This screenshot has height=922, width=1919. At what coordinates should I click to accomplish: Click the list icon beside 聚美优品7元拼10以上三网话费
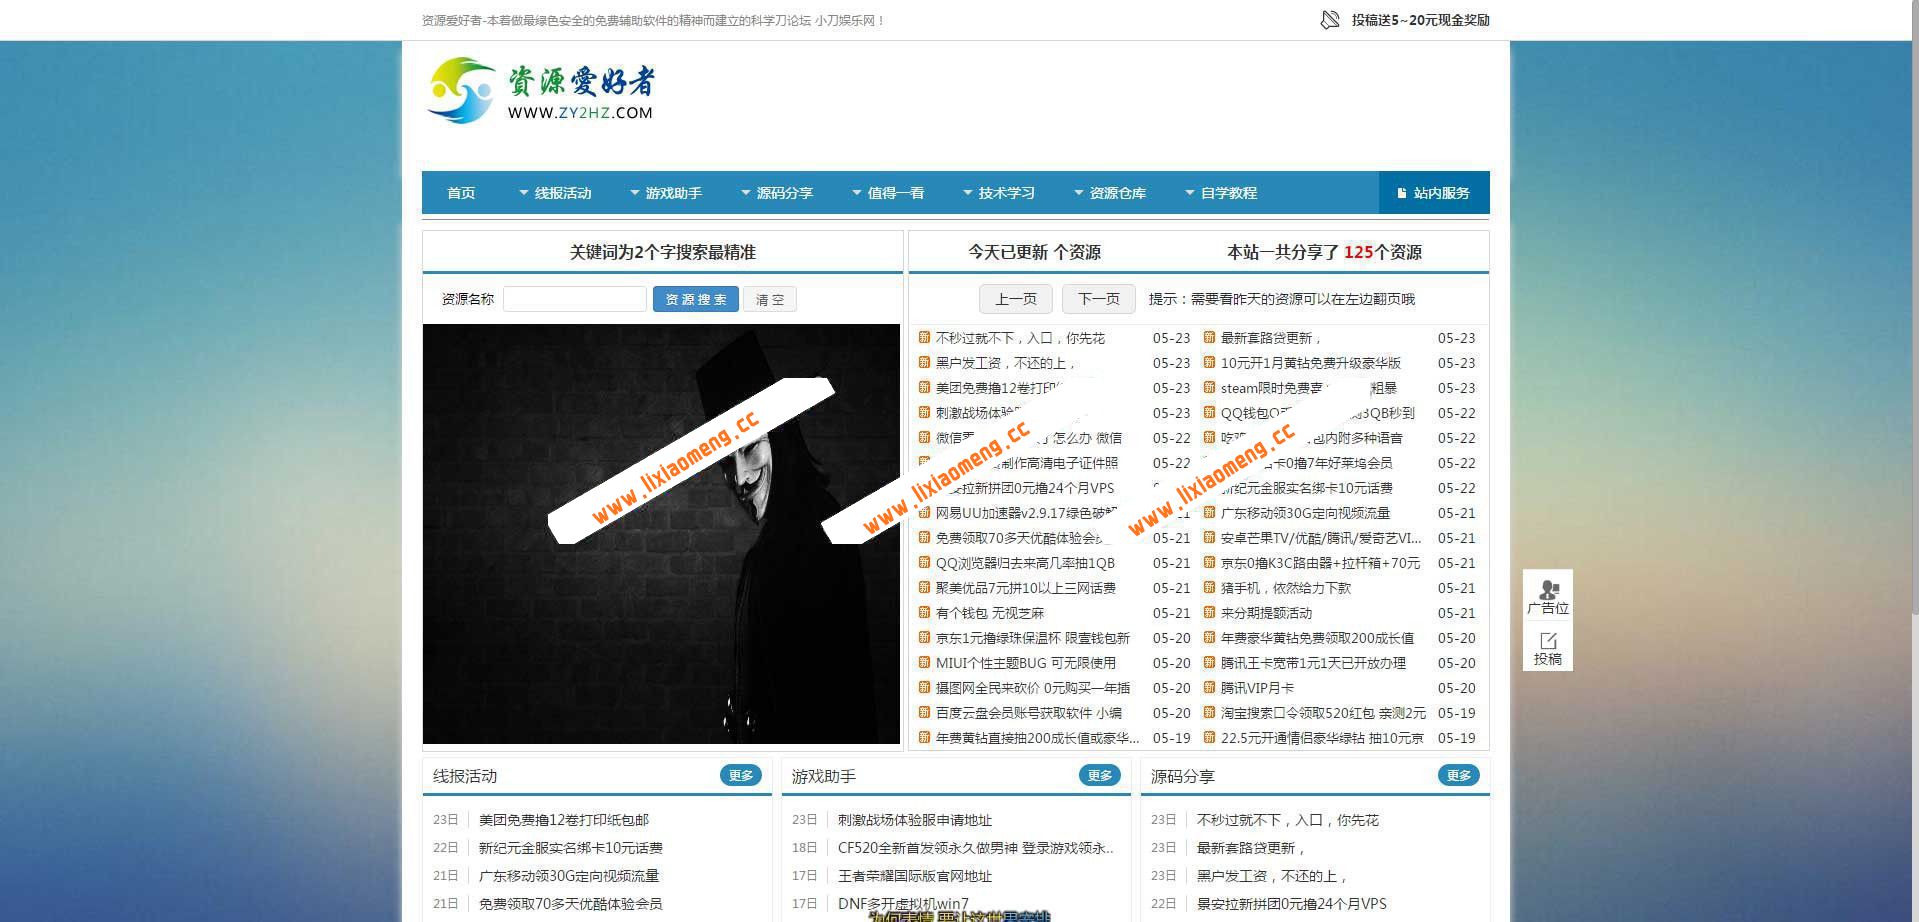tap(924, 587)
